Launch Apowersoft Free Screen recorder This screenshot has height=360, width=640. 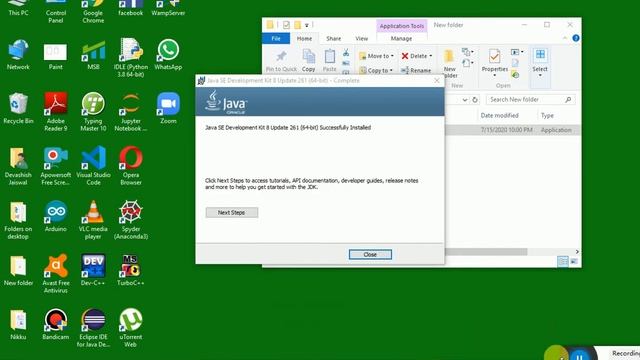pyautogui.click(x=56, y=166)
